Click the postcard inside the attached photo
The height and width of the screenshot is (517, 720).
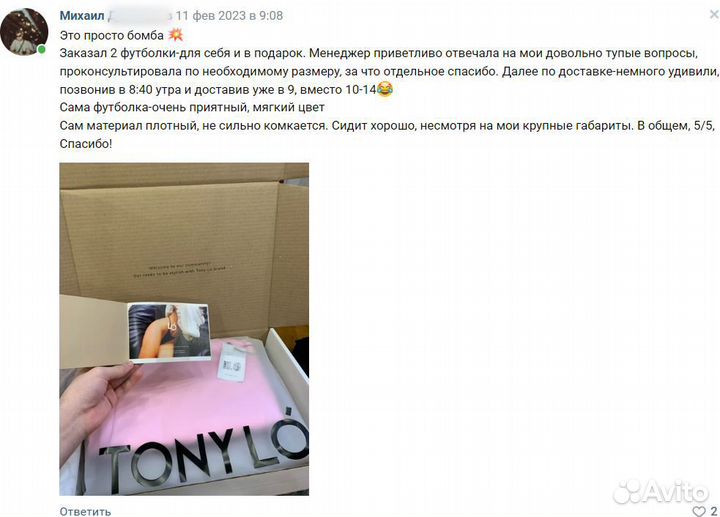tap(169, 331)
